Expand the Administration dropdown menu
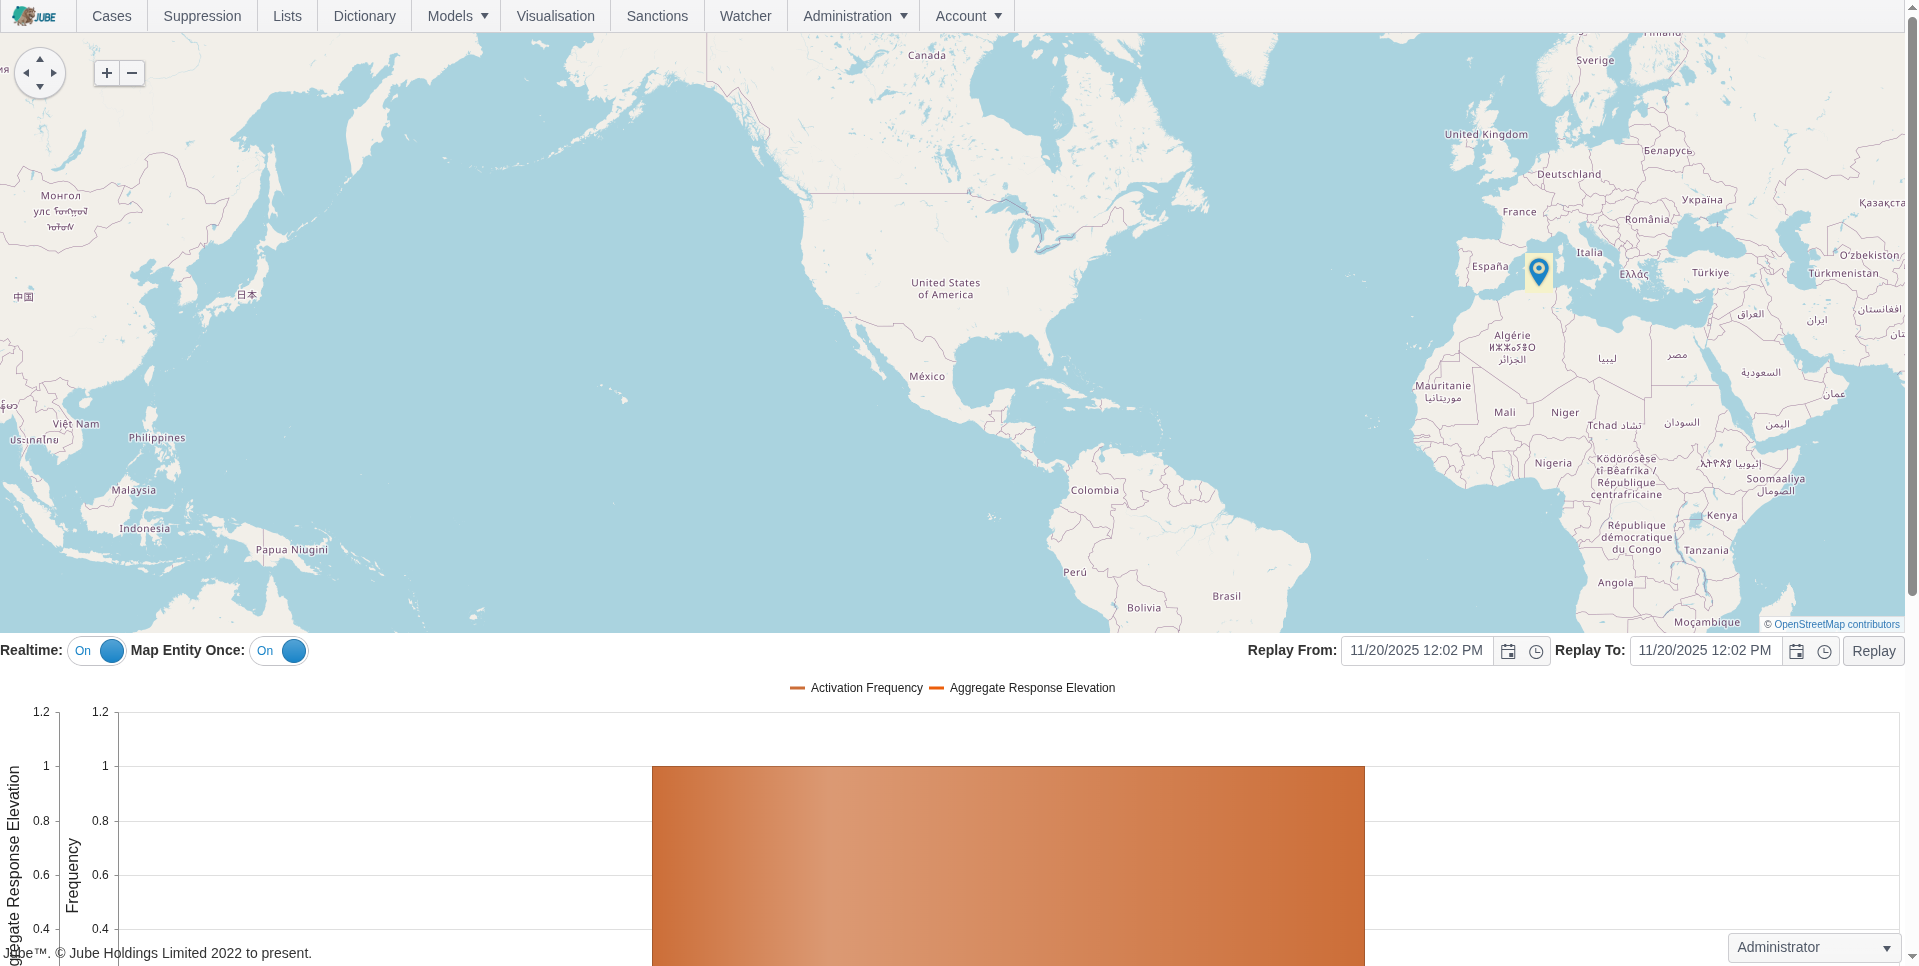The width and height of the screenshot is (1919, 966). [854, 16]
